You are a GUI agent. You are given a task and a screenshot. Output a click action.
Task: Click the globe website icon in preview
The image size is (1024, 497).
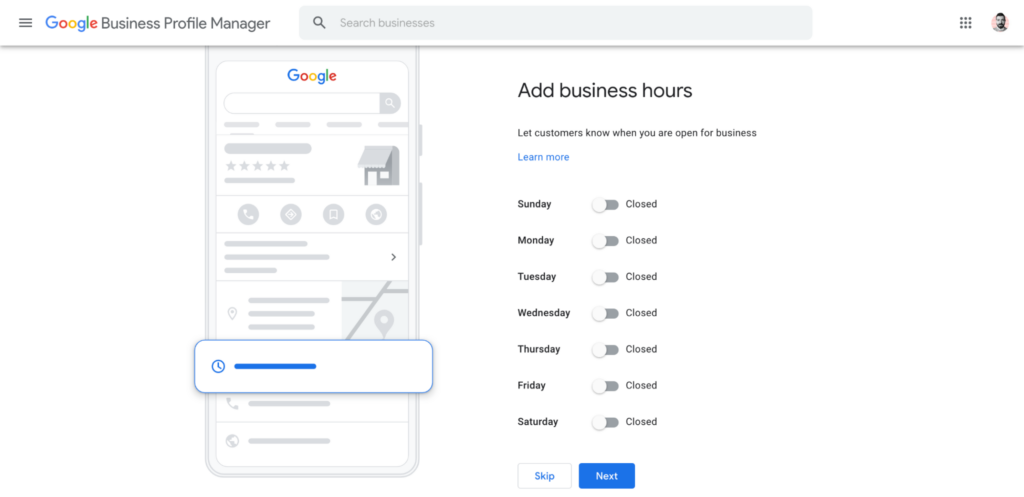pos(376,214)
